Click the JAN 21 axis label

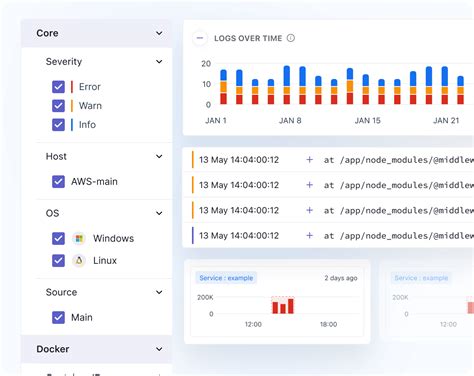pyautogui.click(x=446, y=121)
